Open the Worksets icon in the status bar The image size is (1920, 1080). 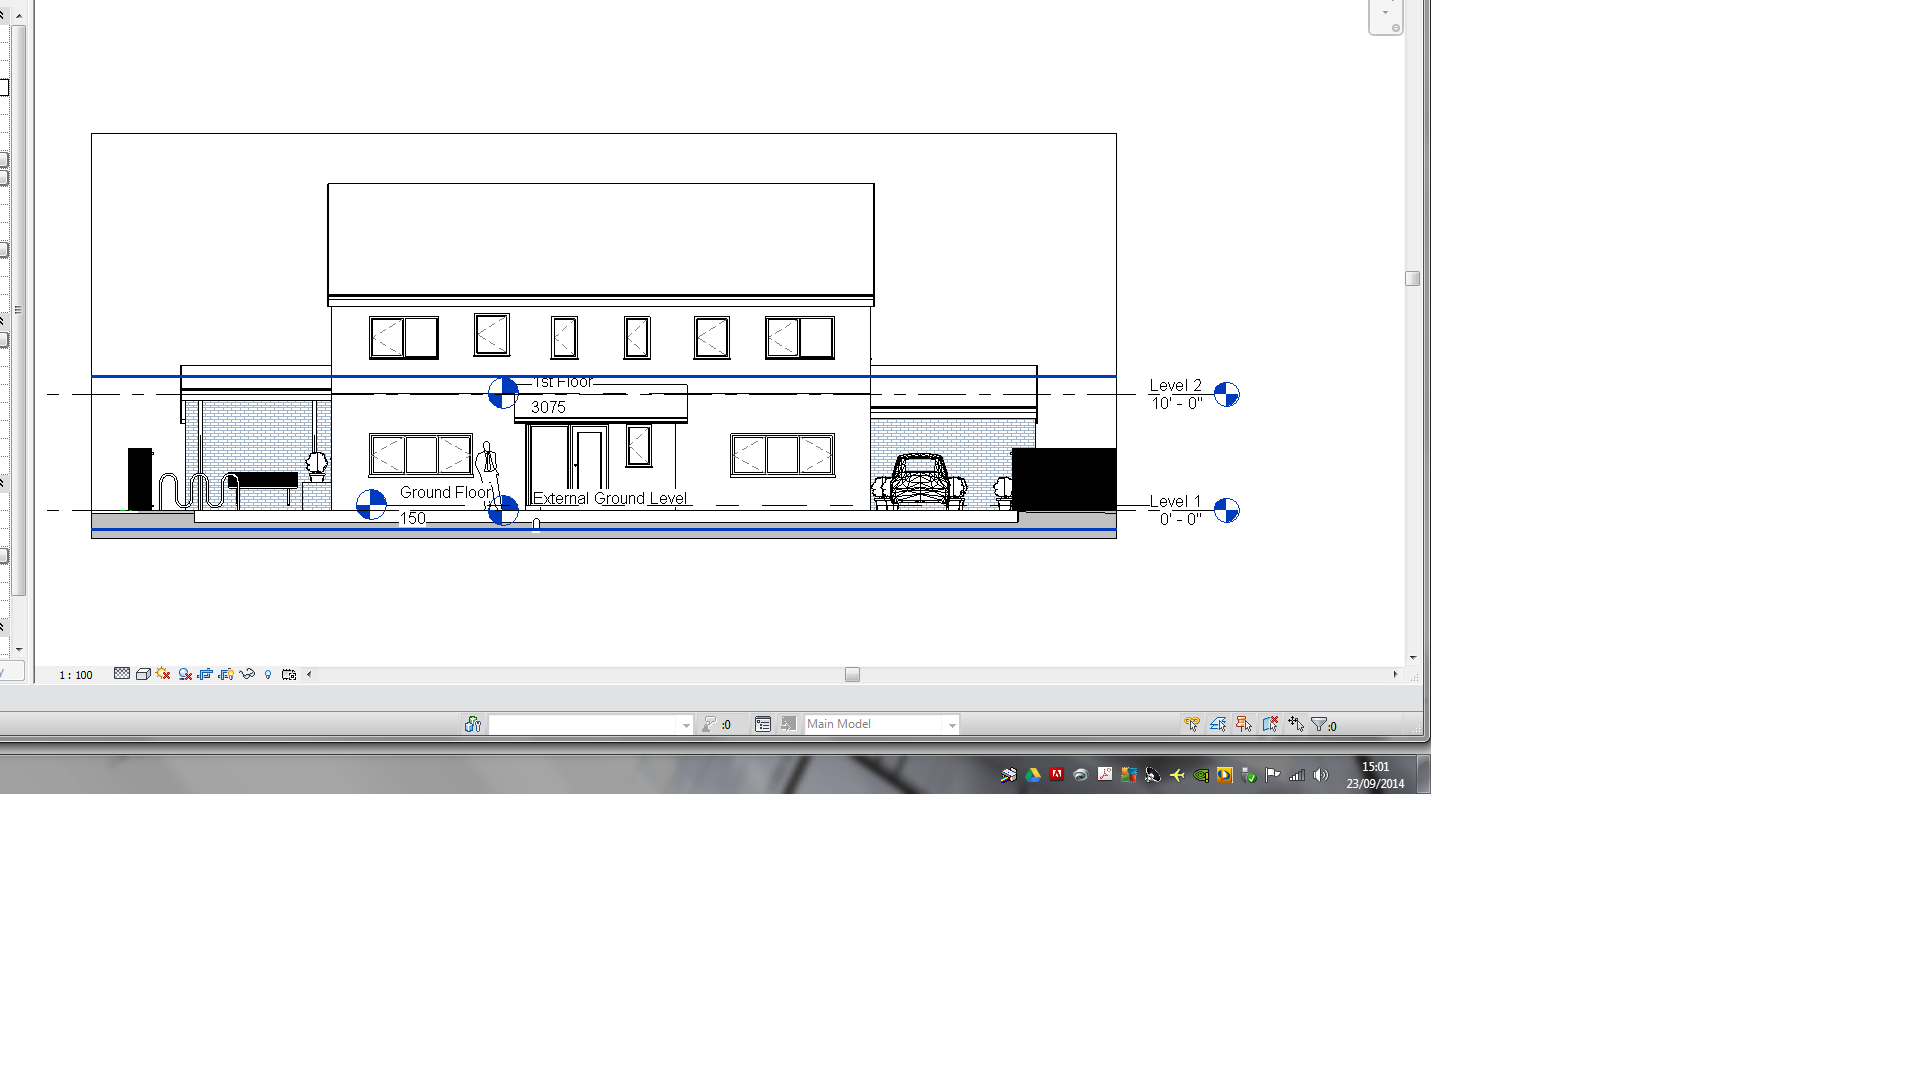(x=473, y=724)
